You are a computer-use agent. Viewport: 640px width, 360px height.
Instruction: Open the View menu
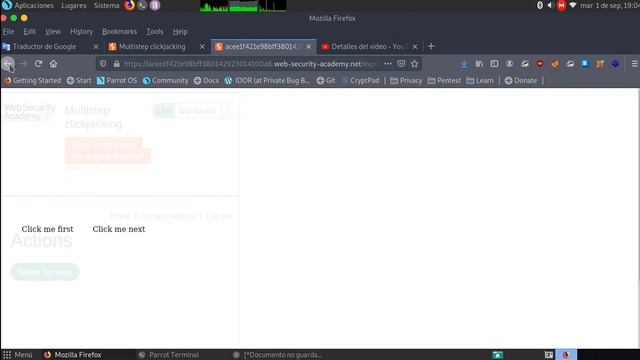point(53,31)
